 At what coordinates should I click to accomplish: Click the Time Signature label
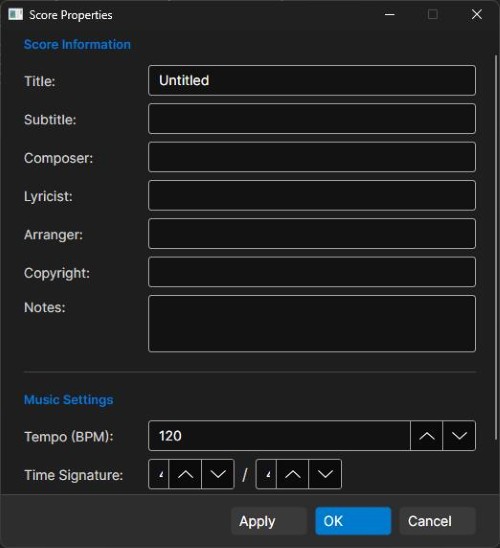[x=74, y=475]
